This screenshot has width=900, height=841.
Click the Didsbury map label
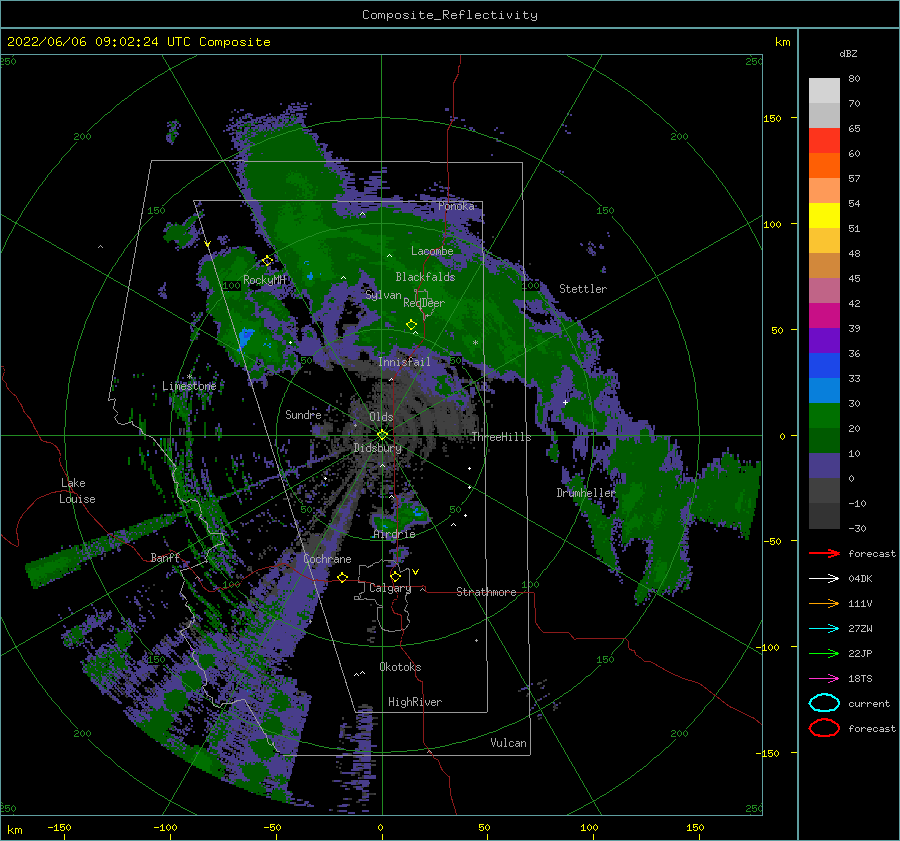(x=378, y=448)
